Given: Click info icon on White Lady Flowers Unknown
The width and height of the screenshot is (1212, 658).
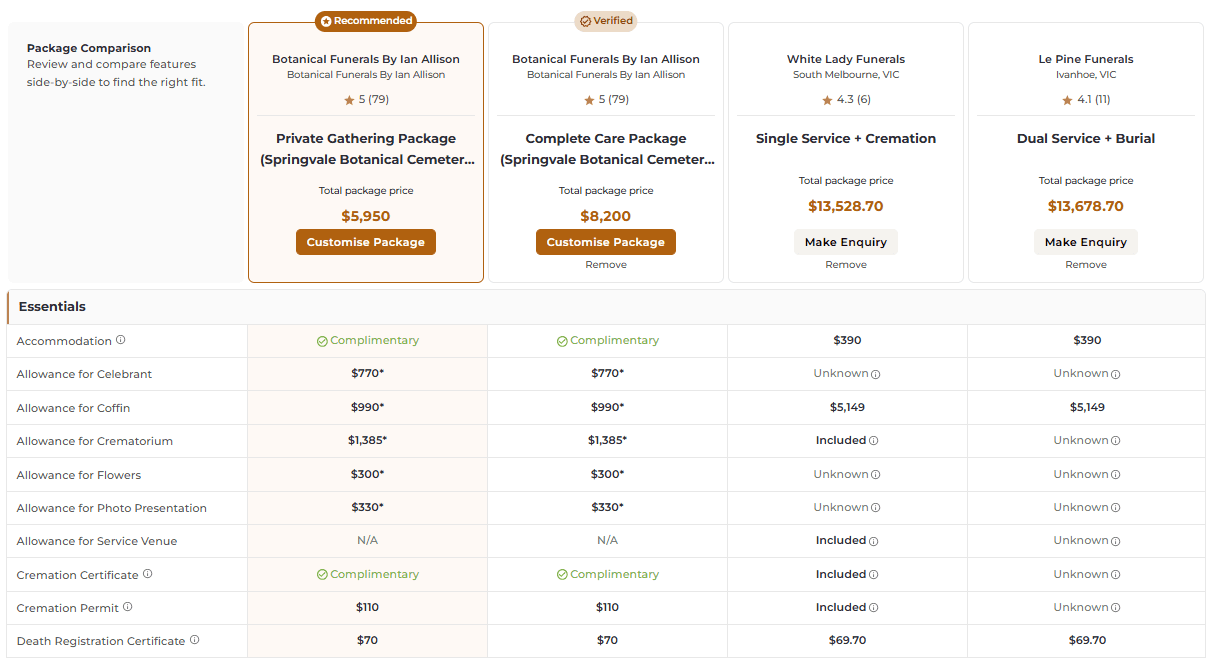Looking at the screenshot, I should pos(875,475).
